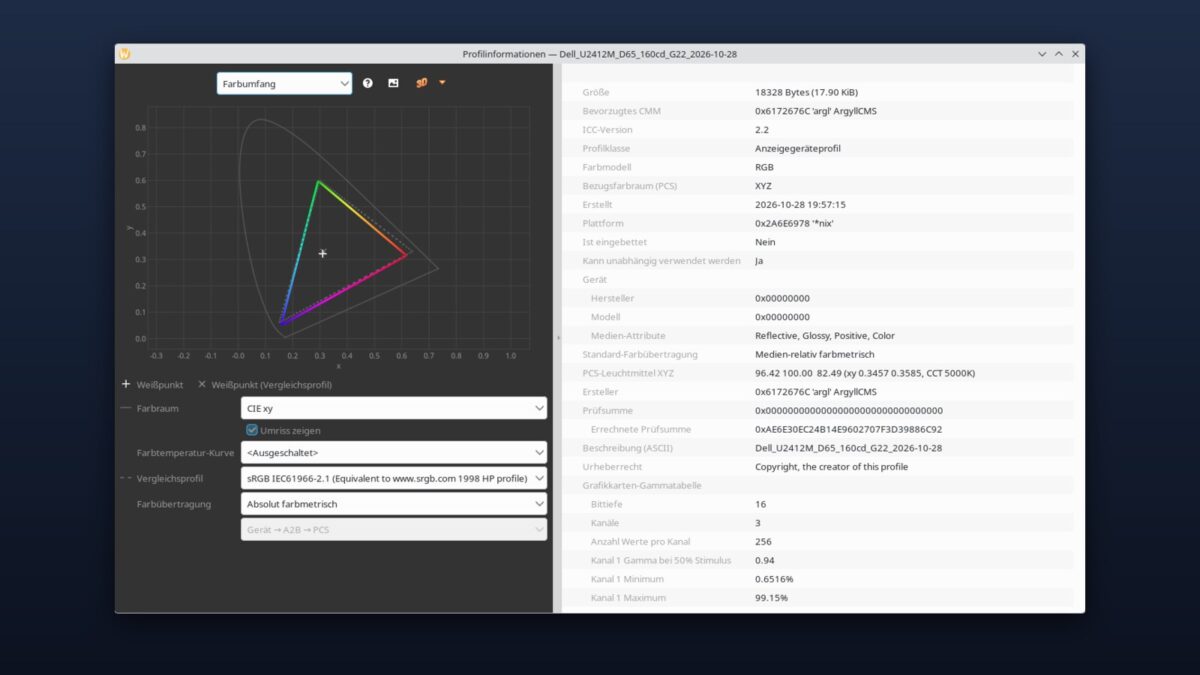This screenshot has width=1200, height=675.
Task: Open the Farbraum CIE xy dropdown
Action: point(394,408)
